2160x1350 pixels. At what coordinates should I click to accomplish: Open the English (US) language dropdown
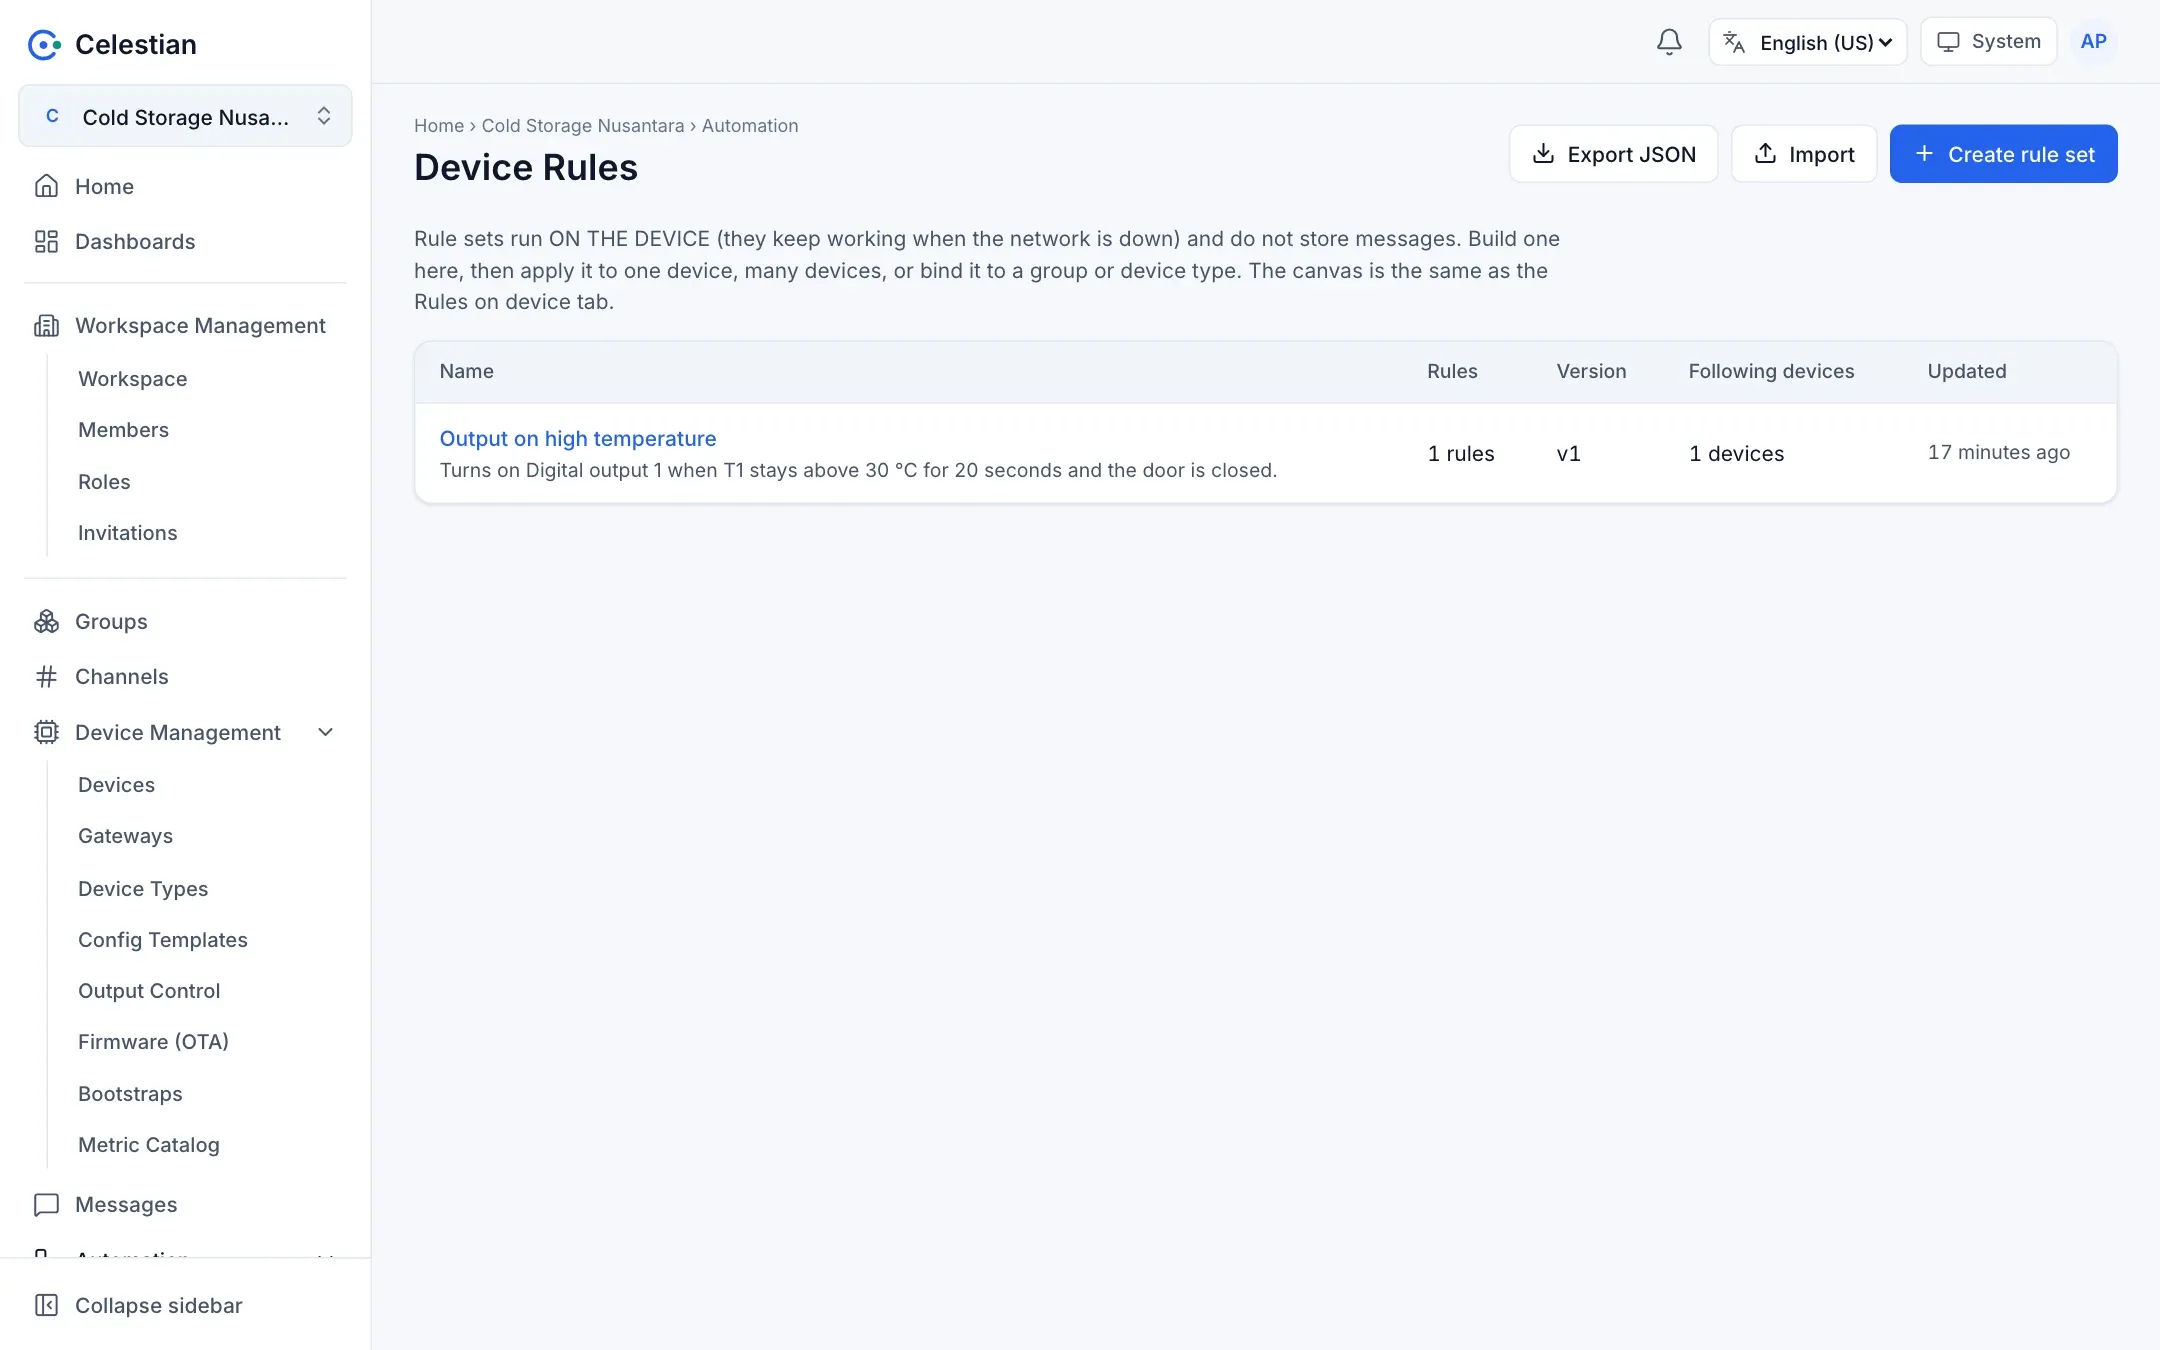pyautogui.click(x=1808, y=42)
